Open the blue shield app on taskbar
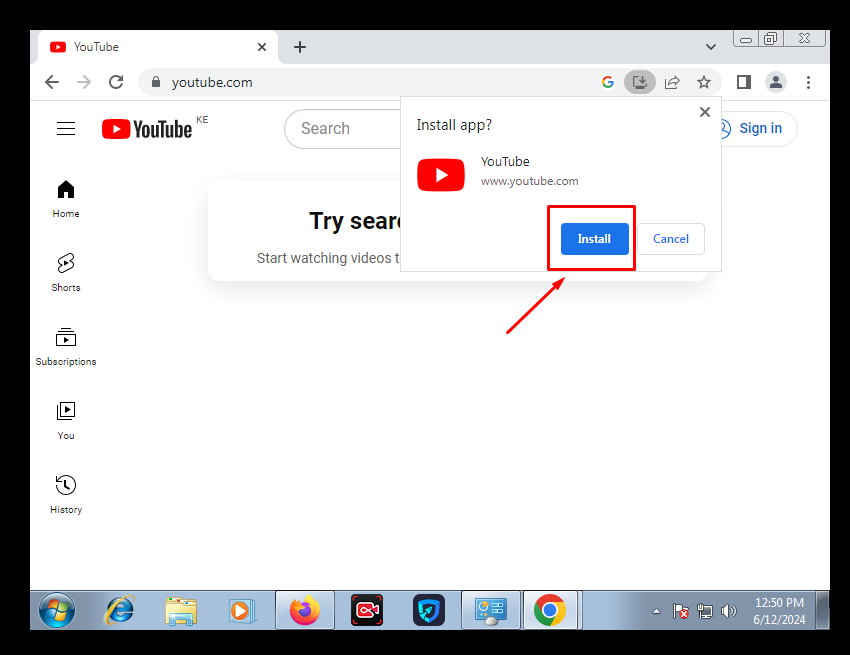Image resolution: width=850 pixels, height=655 pixels. tap(429, 611)
